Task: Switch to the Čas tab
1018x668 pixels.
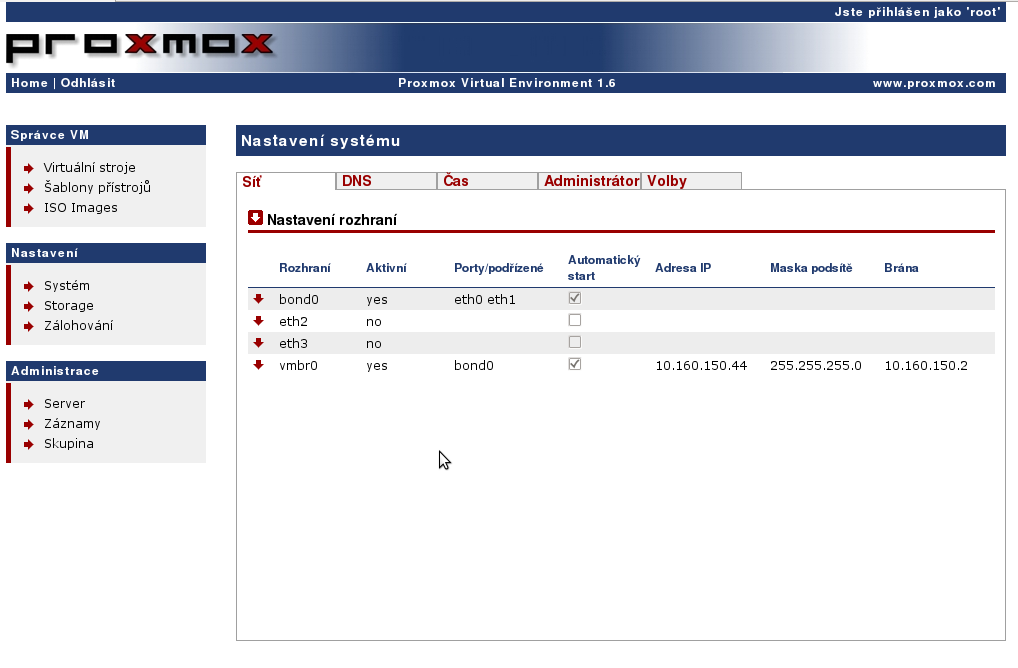Action: 488,181
